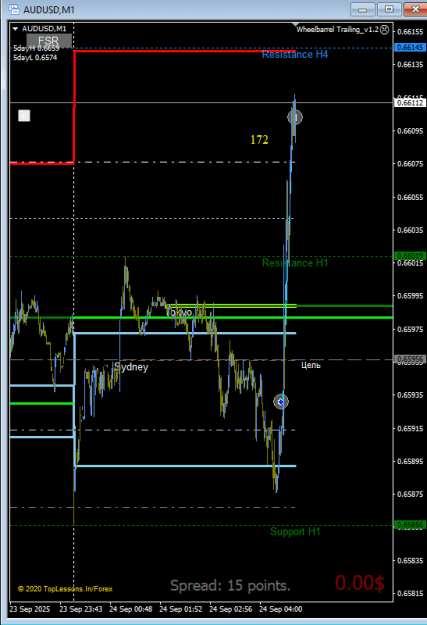
Task: Click the Resistance H1 label
Action: tap(295, 263)
